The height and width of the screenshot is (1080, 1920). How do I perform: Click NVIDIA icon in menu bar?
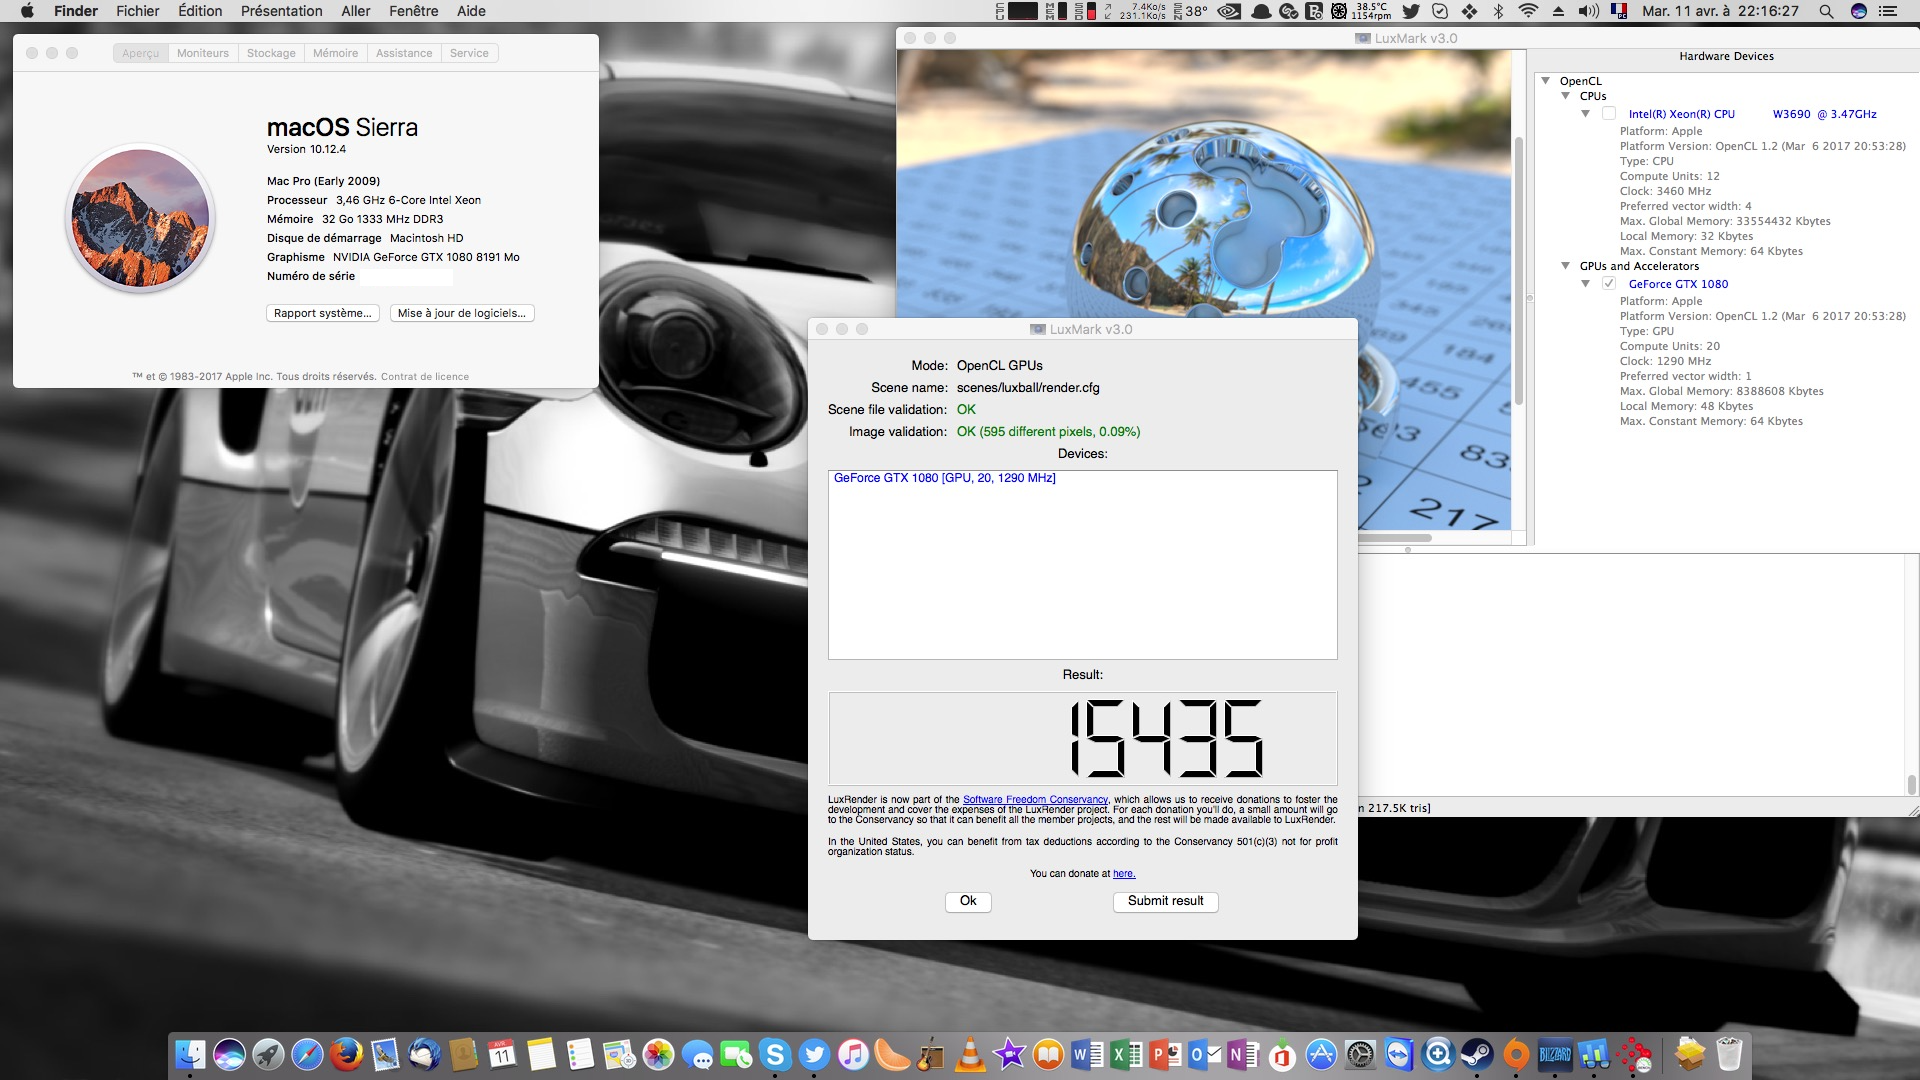point(1229,11)
